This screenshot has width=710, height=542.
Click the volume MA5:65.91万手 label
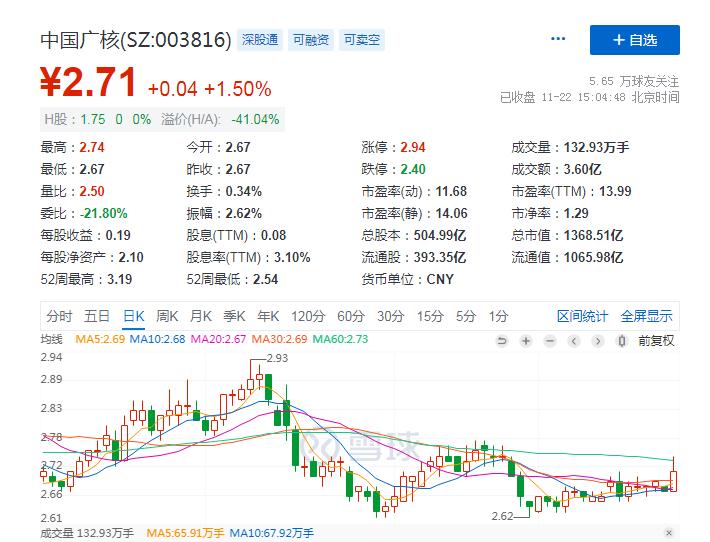(x=185, y=533)
